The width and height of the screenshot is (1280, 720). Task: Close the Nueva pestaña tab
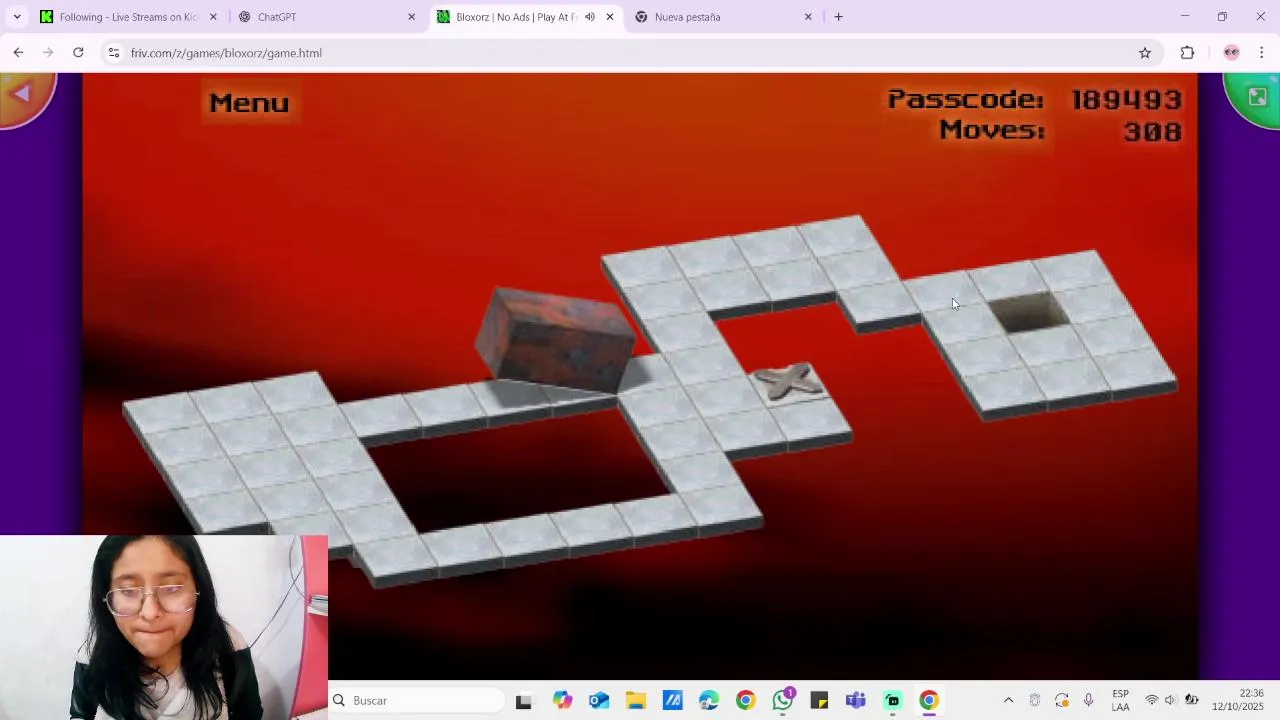(x=808, y=17)
